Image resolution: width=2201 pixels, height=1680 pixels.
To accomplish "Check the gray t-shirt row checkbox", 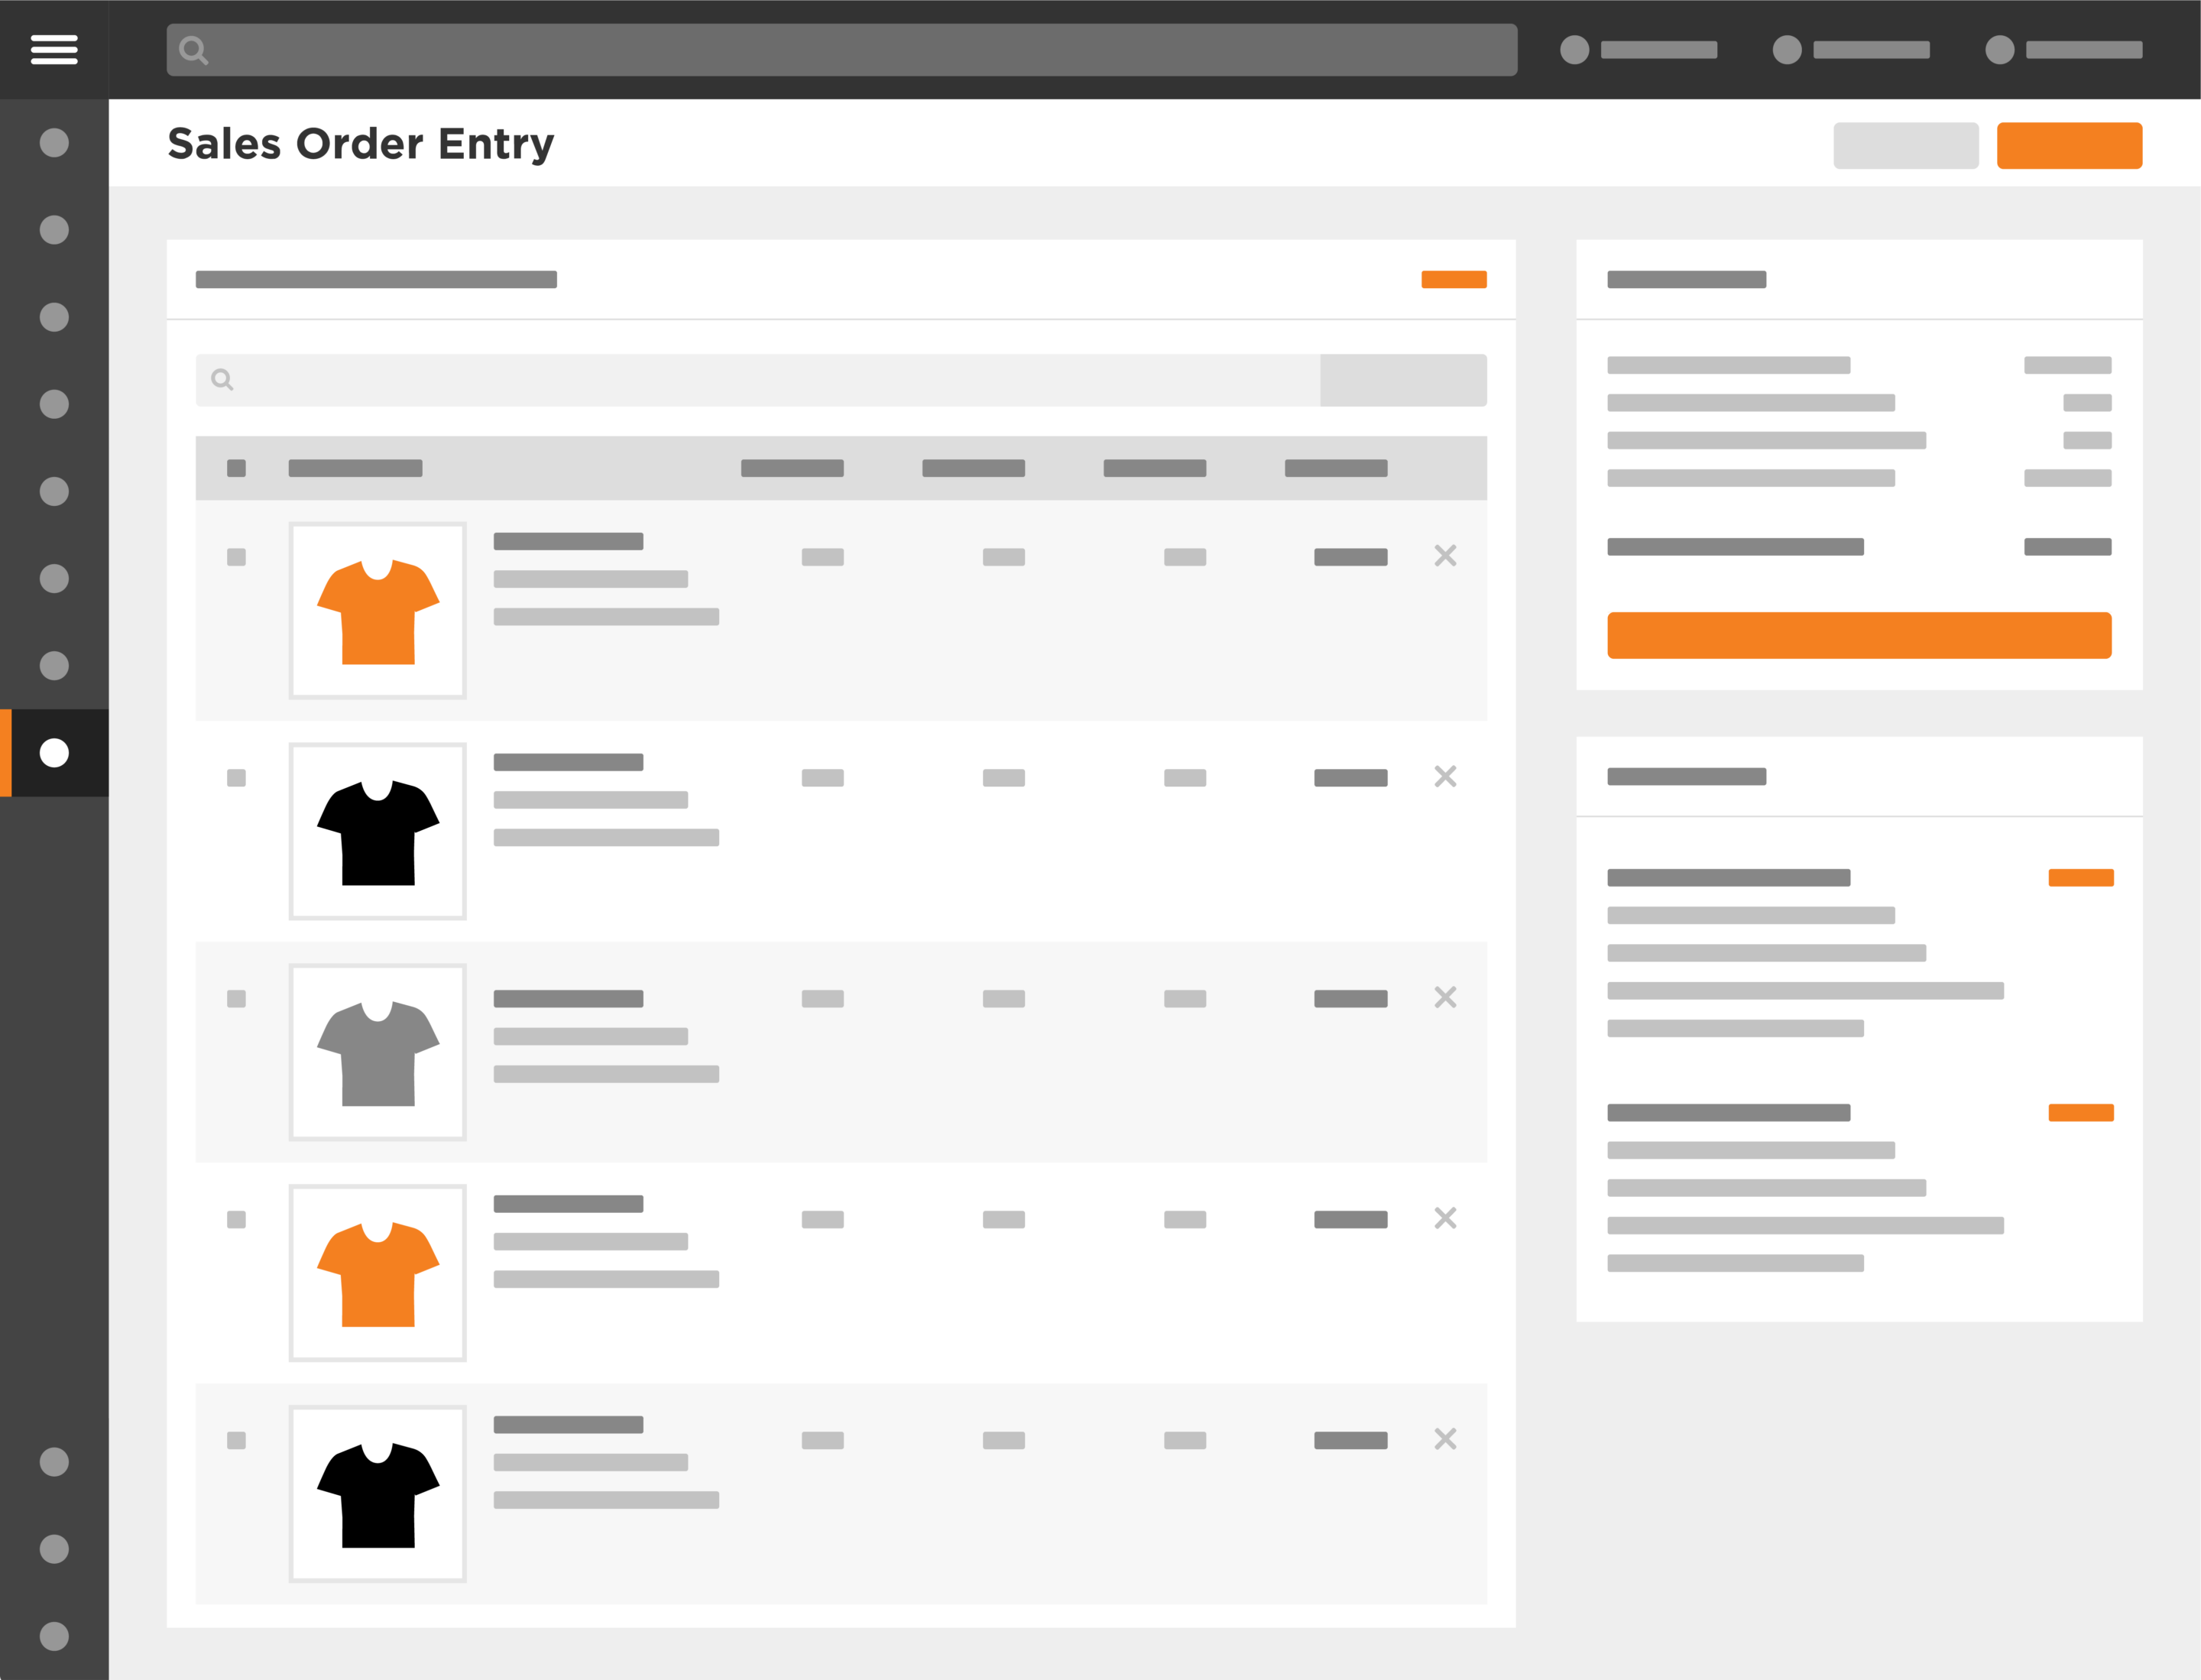I will [x=236, y=998].
